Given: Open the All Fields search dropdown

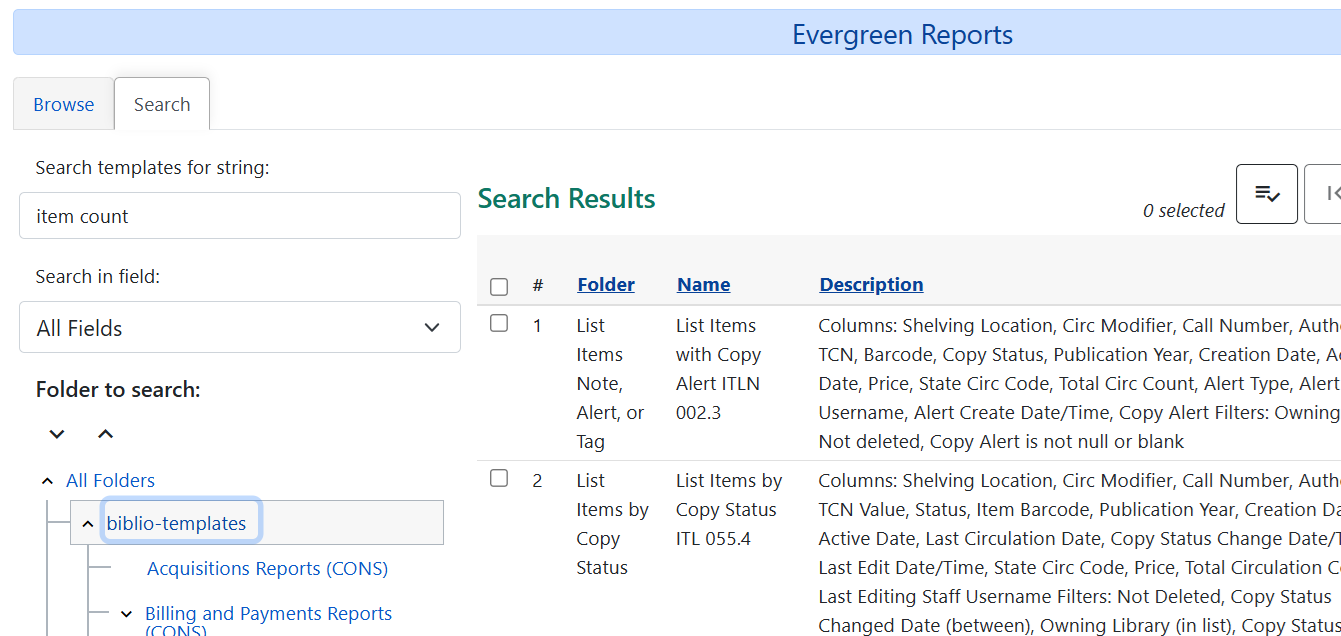Looking at the screenshot, I should pos(239,327).
